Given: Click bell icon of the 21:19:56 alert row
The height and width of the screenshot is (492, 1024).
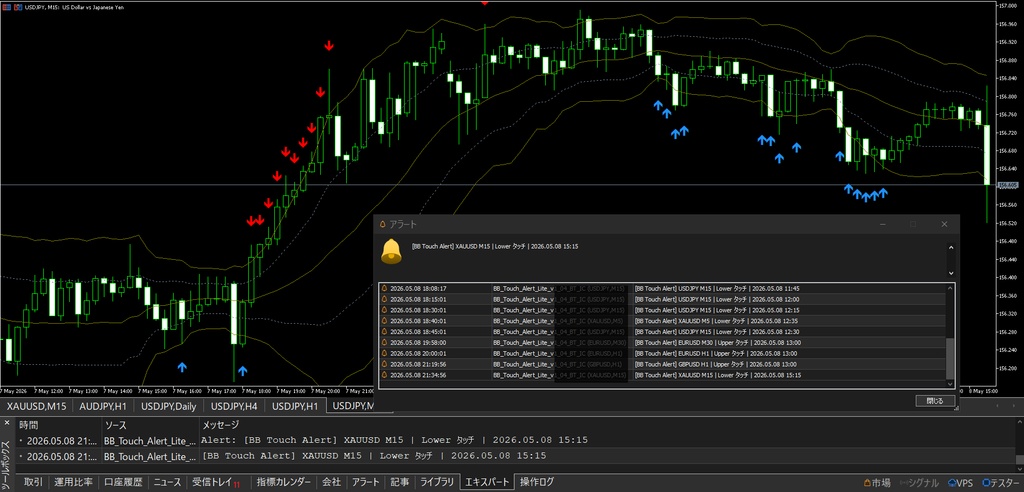Looking at the screenshot, I should click(385, 364).
